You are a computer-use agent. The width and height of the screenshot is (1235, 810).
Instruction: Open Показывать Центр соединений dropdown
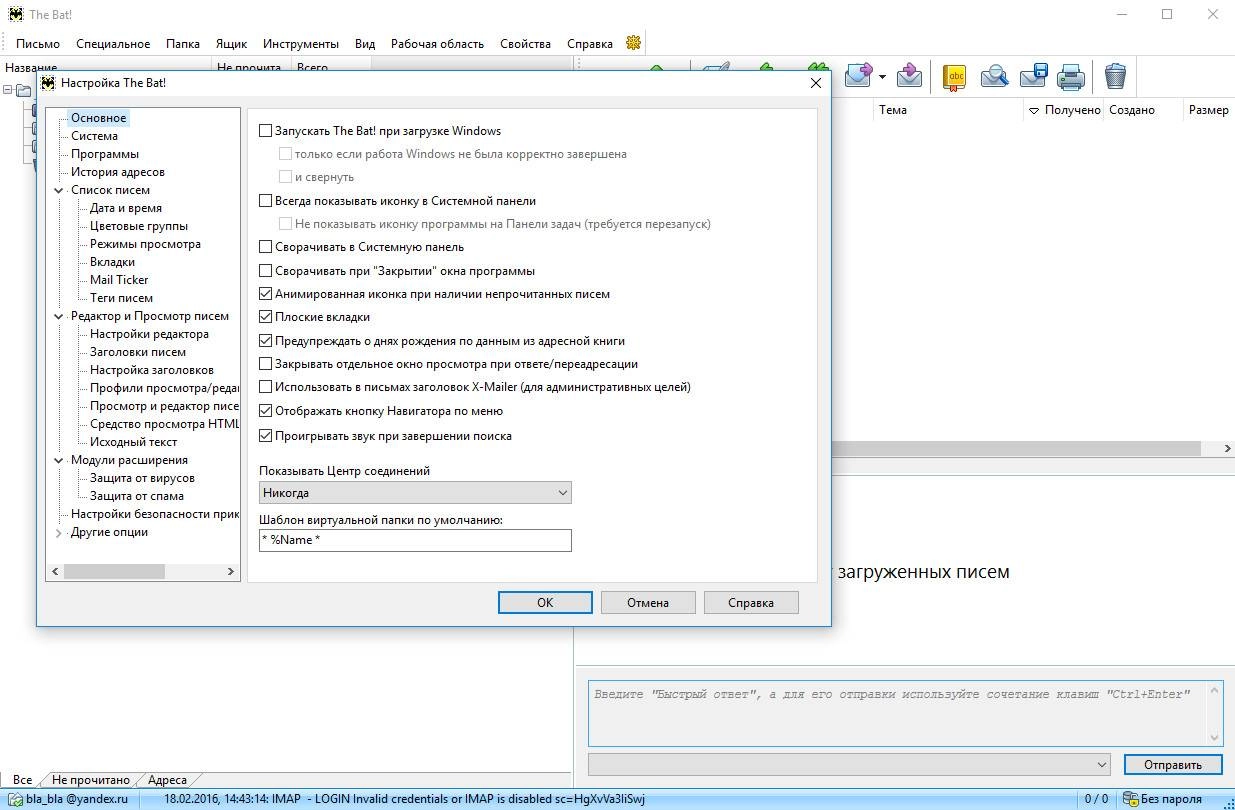pyautogui.click(x=415, y=493)
